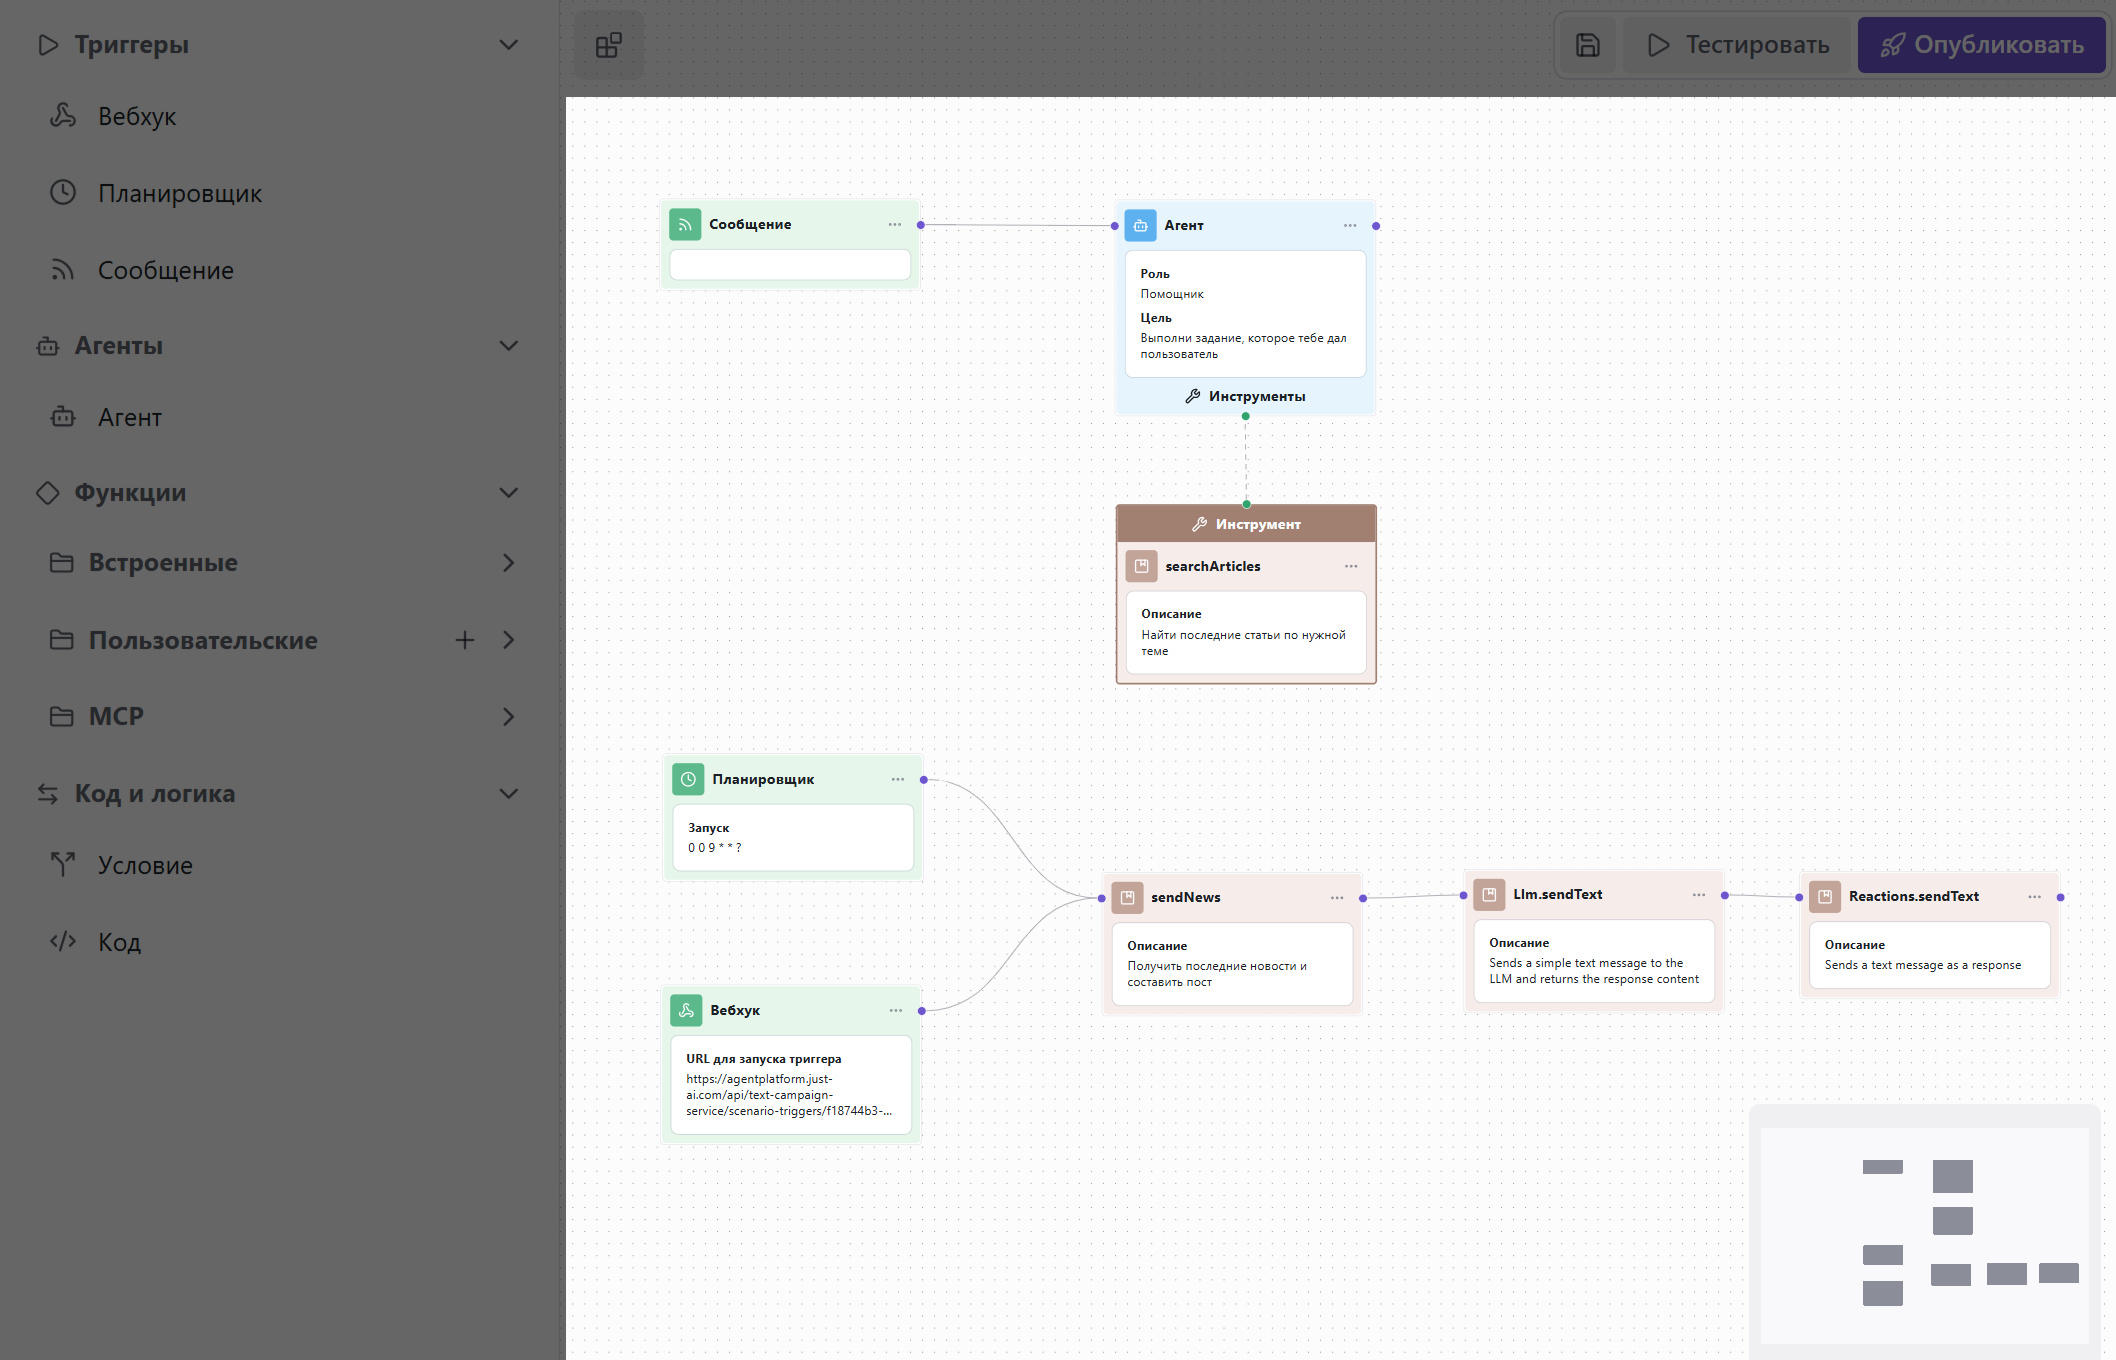The image size is (2116, 1360).
Task: Open options menu of Llm.sendText node
Action: pyautogui.click(x=1698, y=894)
